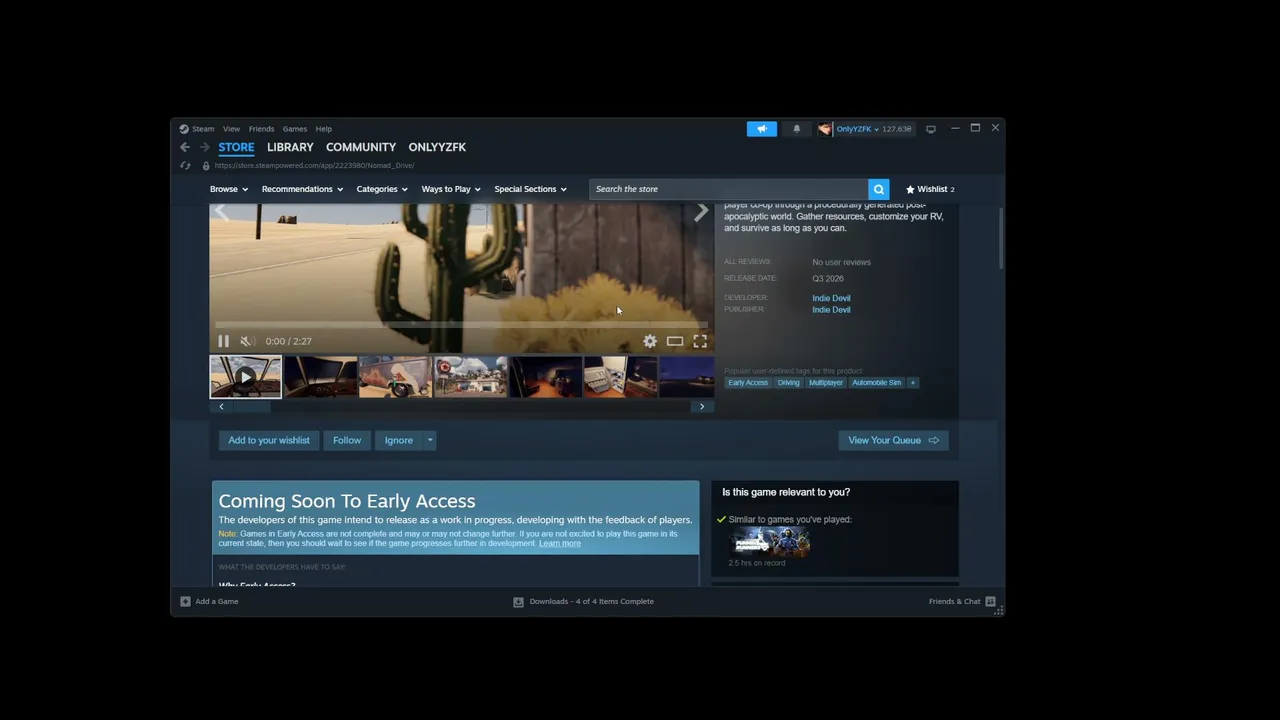Select the Automobile Sim tag
Image resolution: width=1280 pixels, height=720 pixels.
point(877,383)
